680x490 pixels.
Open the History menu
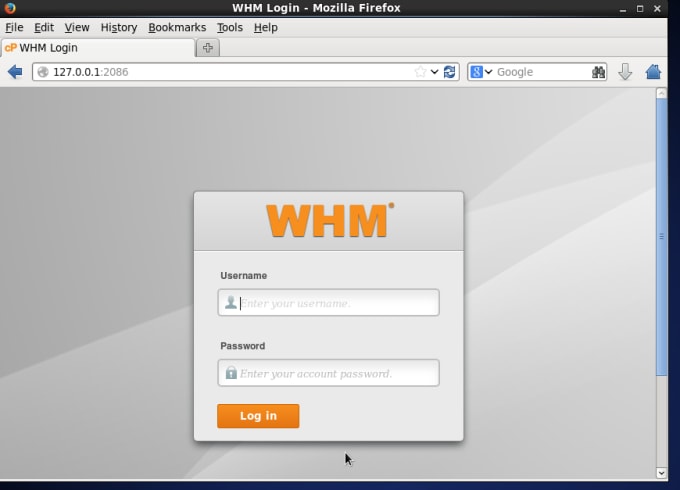[x=119, y=27]
